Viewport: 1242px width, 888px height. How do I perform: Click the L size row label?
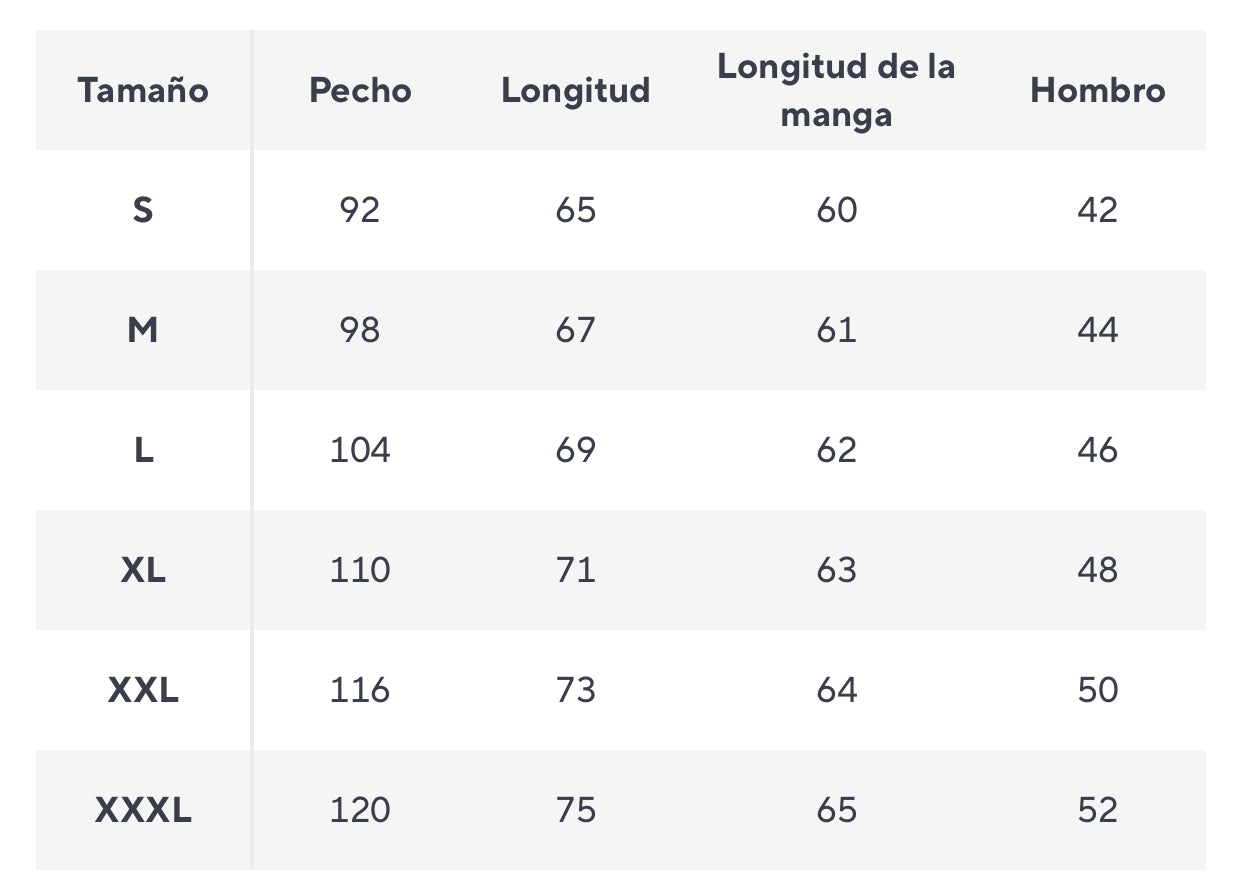143,450
